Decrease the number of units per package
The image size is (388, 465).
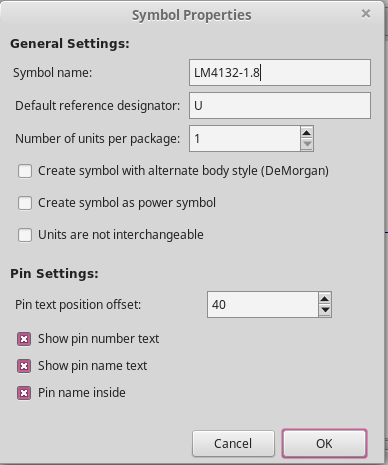[307, 144]
